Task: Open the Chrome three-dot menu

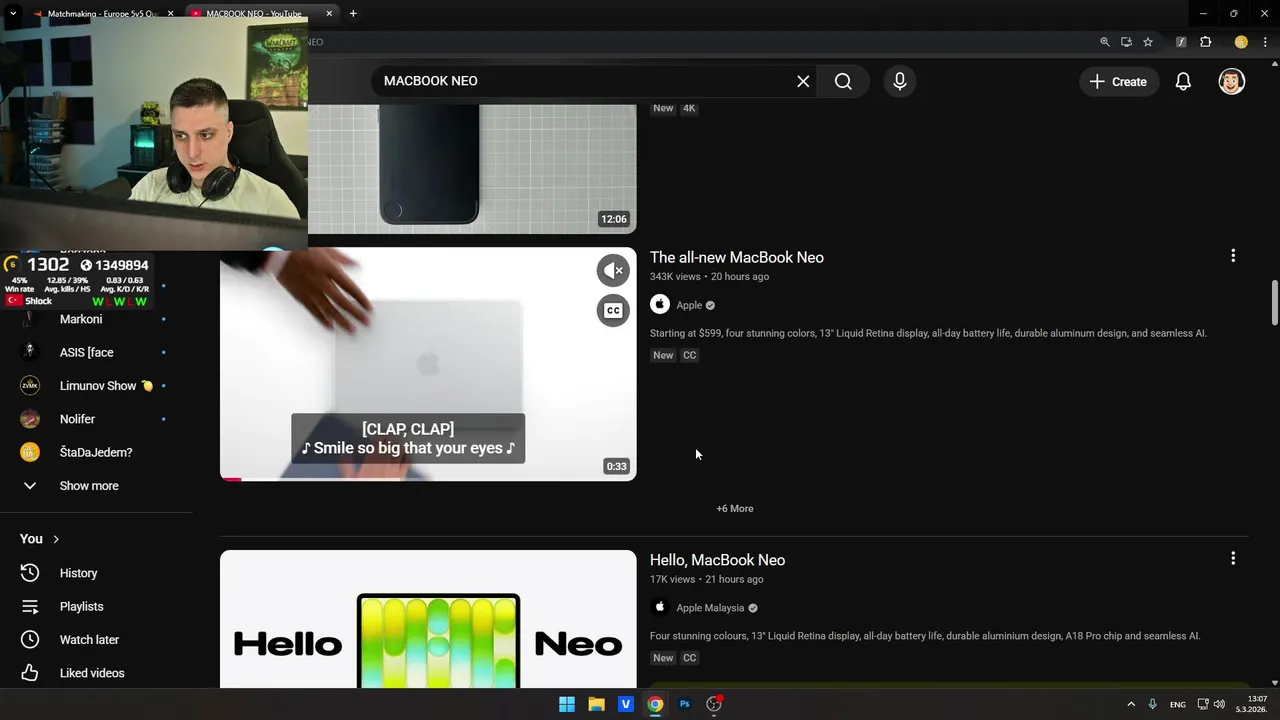Action: pos(1265,42)
